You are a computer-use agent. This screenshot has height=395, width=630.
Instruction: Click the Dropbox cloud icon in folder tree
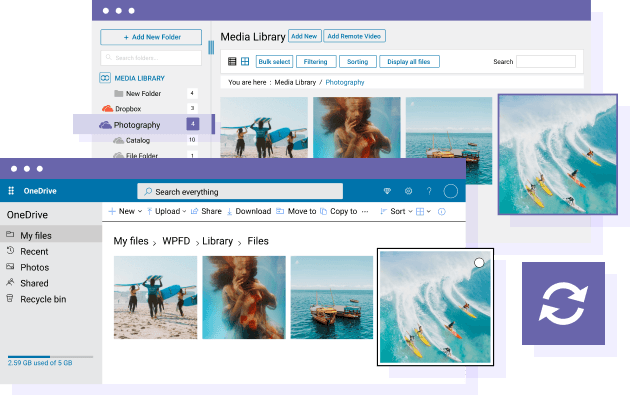click(107, 108)
